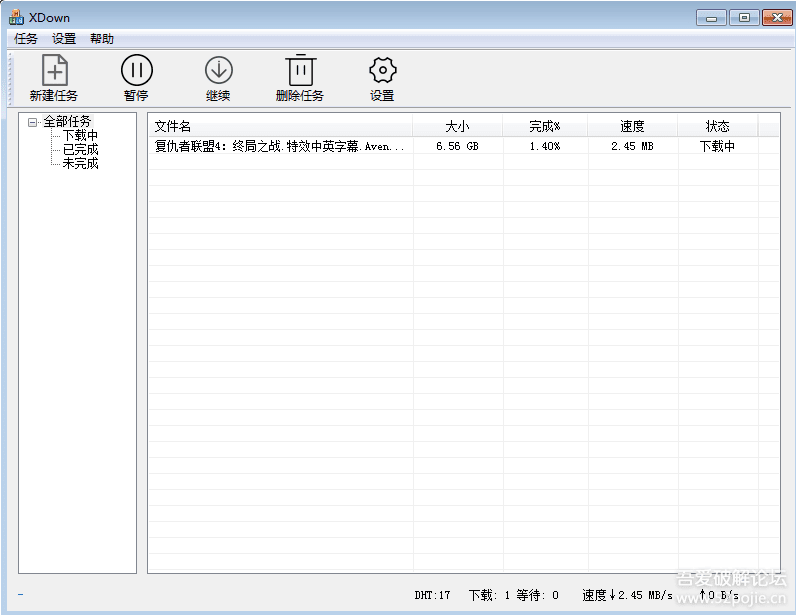Screen dimensions: 796x615
Task: Maximize the XDown window
Action: click(x=743, y=17)
